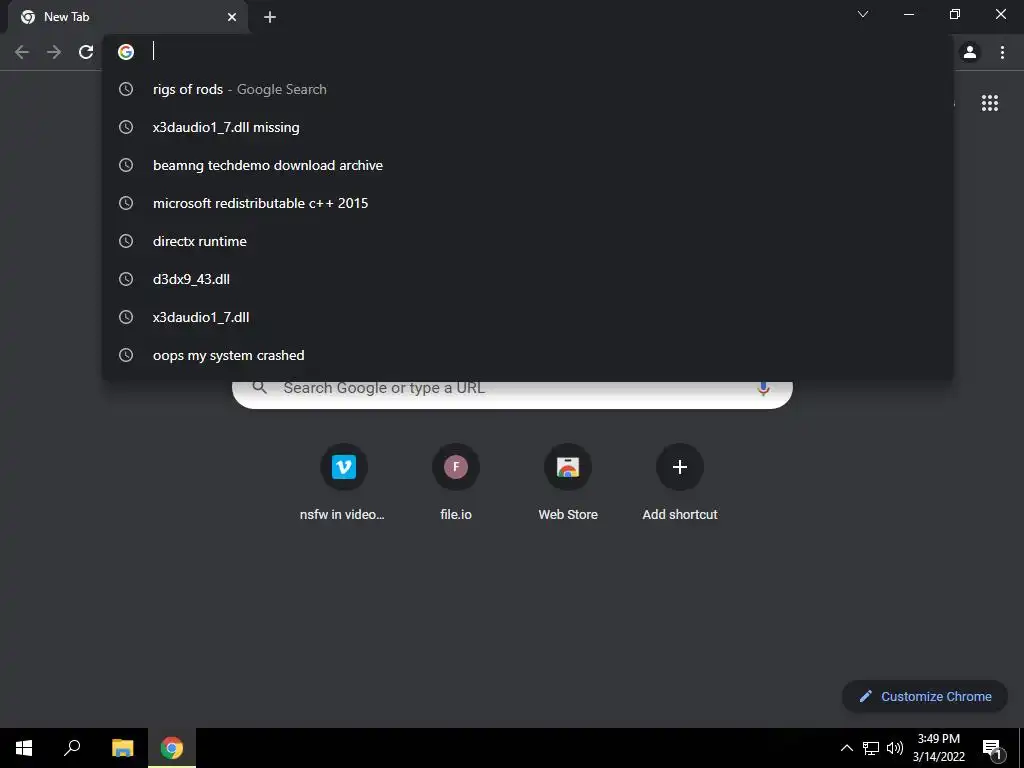Choose the 'd3dx9_43.dll' suggestion

(528, 279)
